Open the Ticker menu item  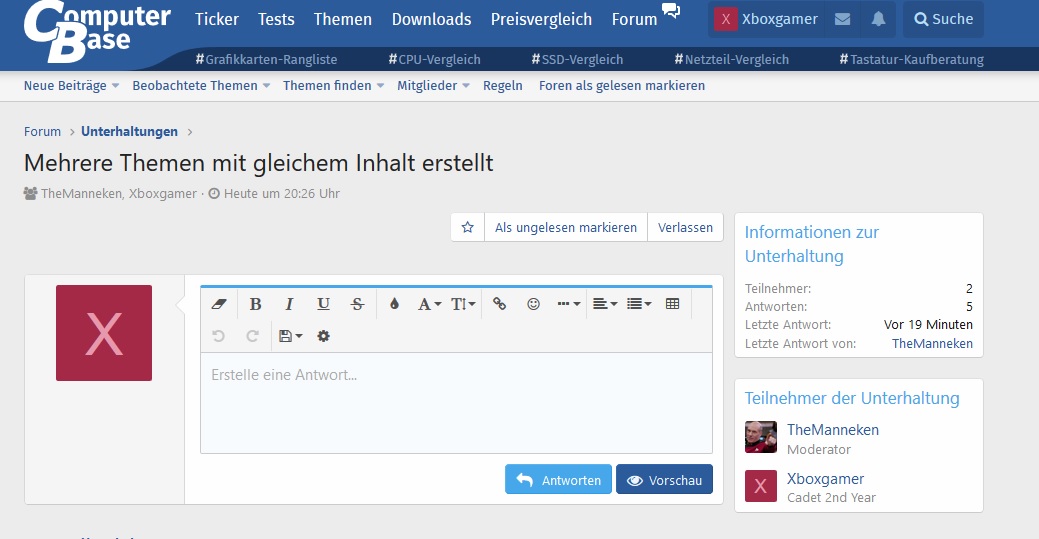pos(217,19)
